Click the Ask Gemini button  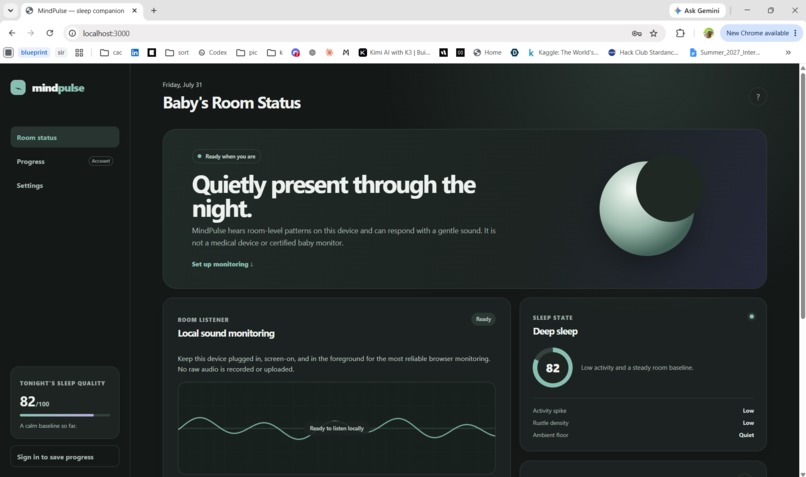pos(697,10)
